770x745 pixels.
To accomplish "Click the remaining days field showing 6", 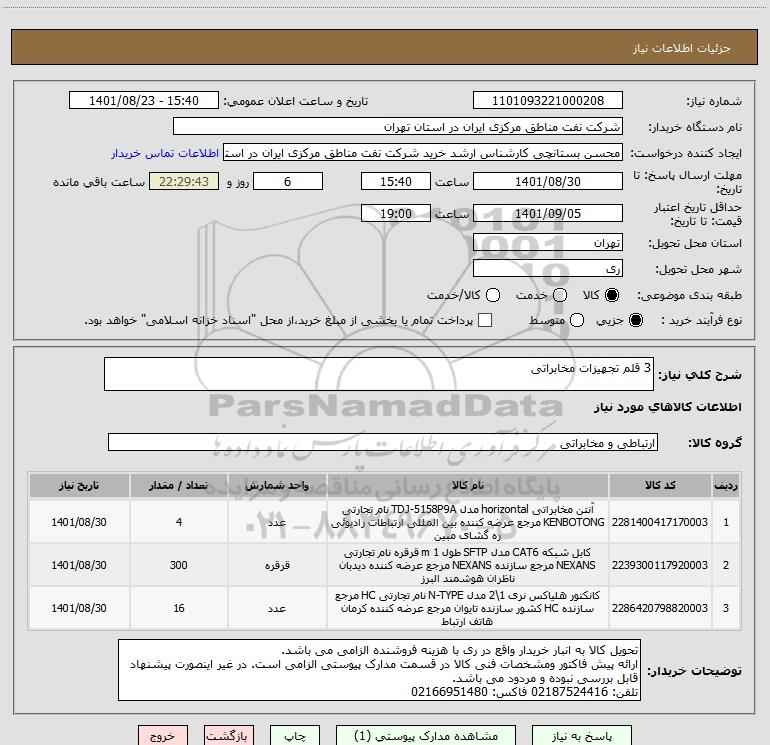I will (288, 182).
